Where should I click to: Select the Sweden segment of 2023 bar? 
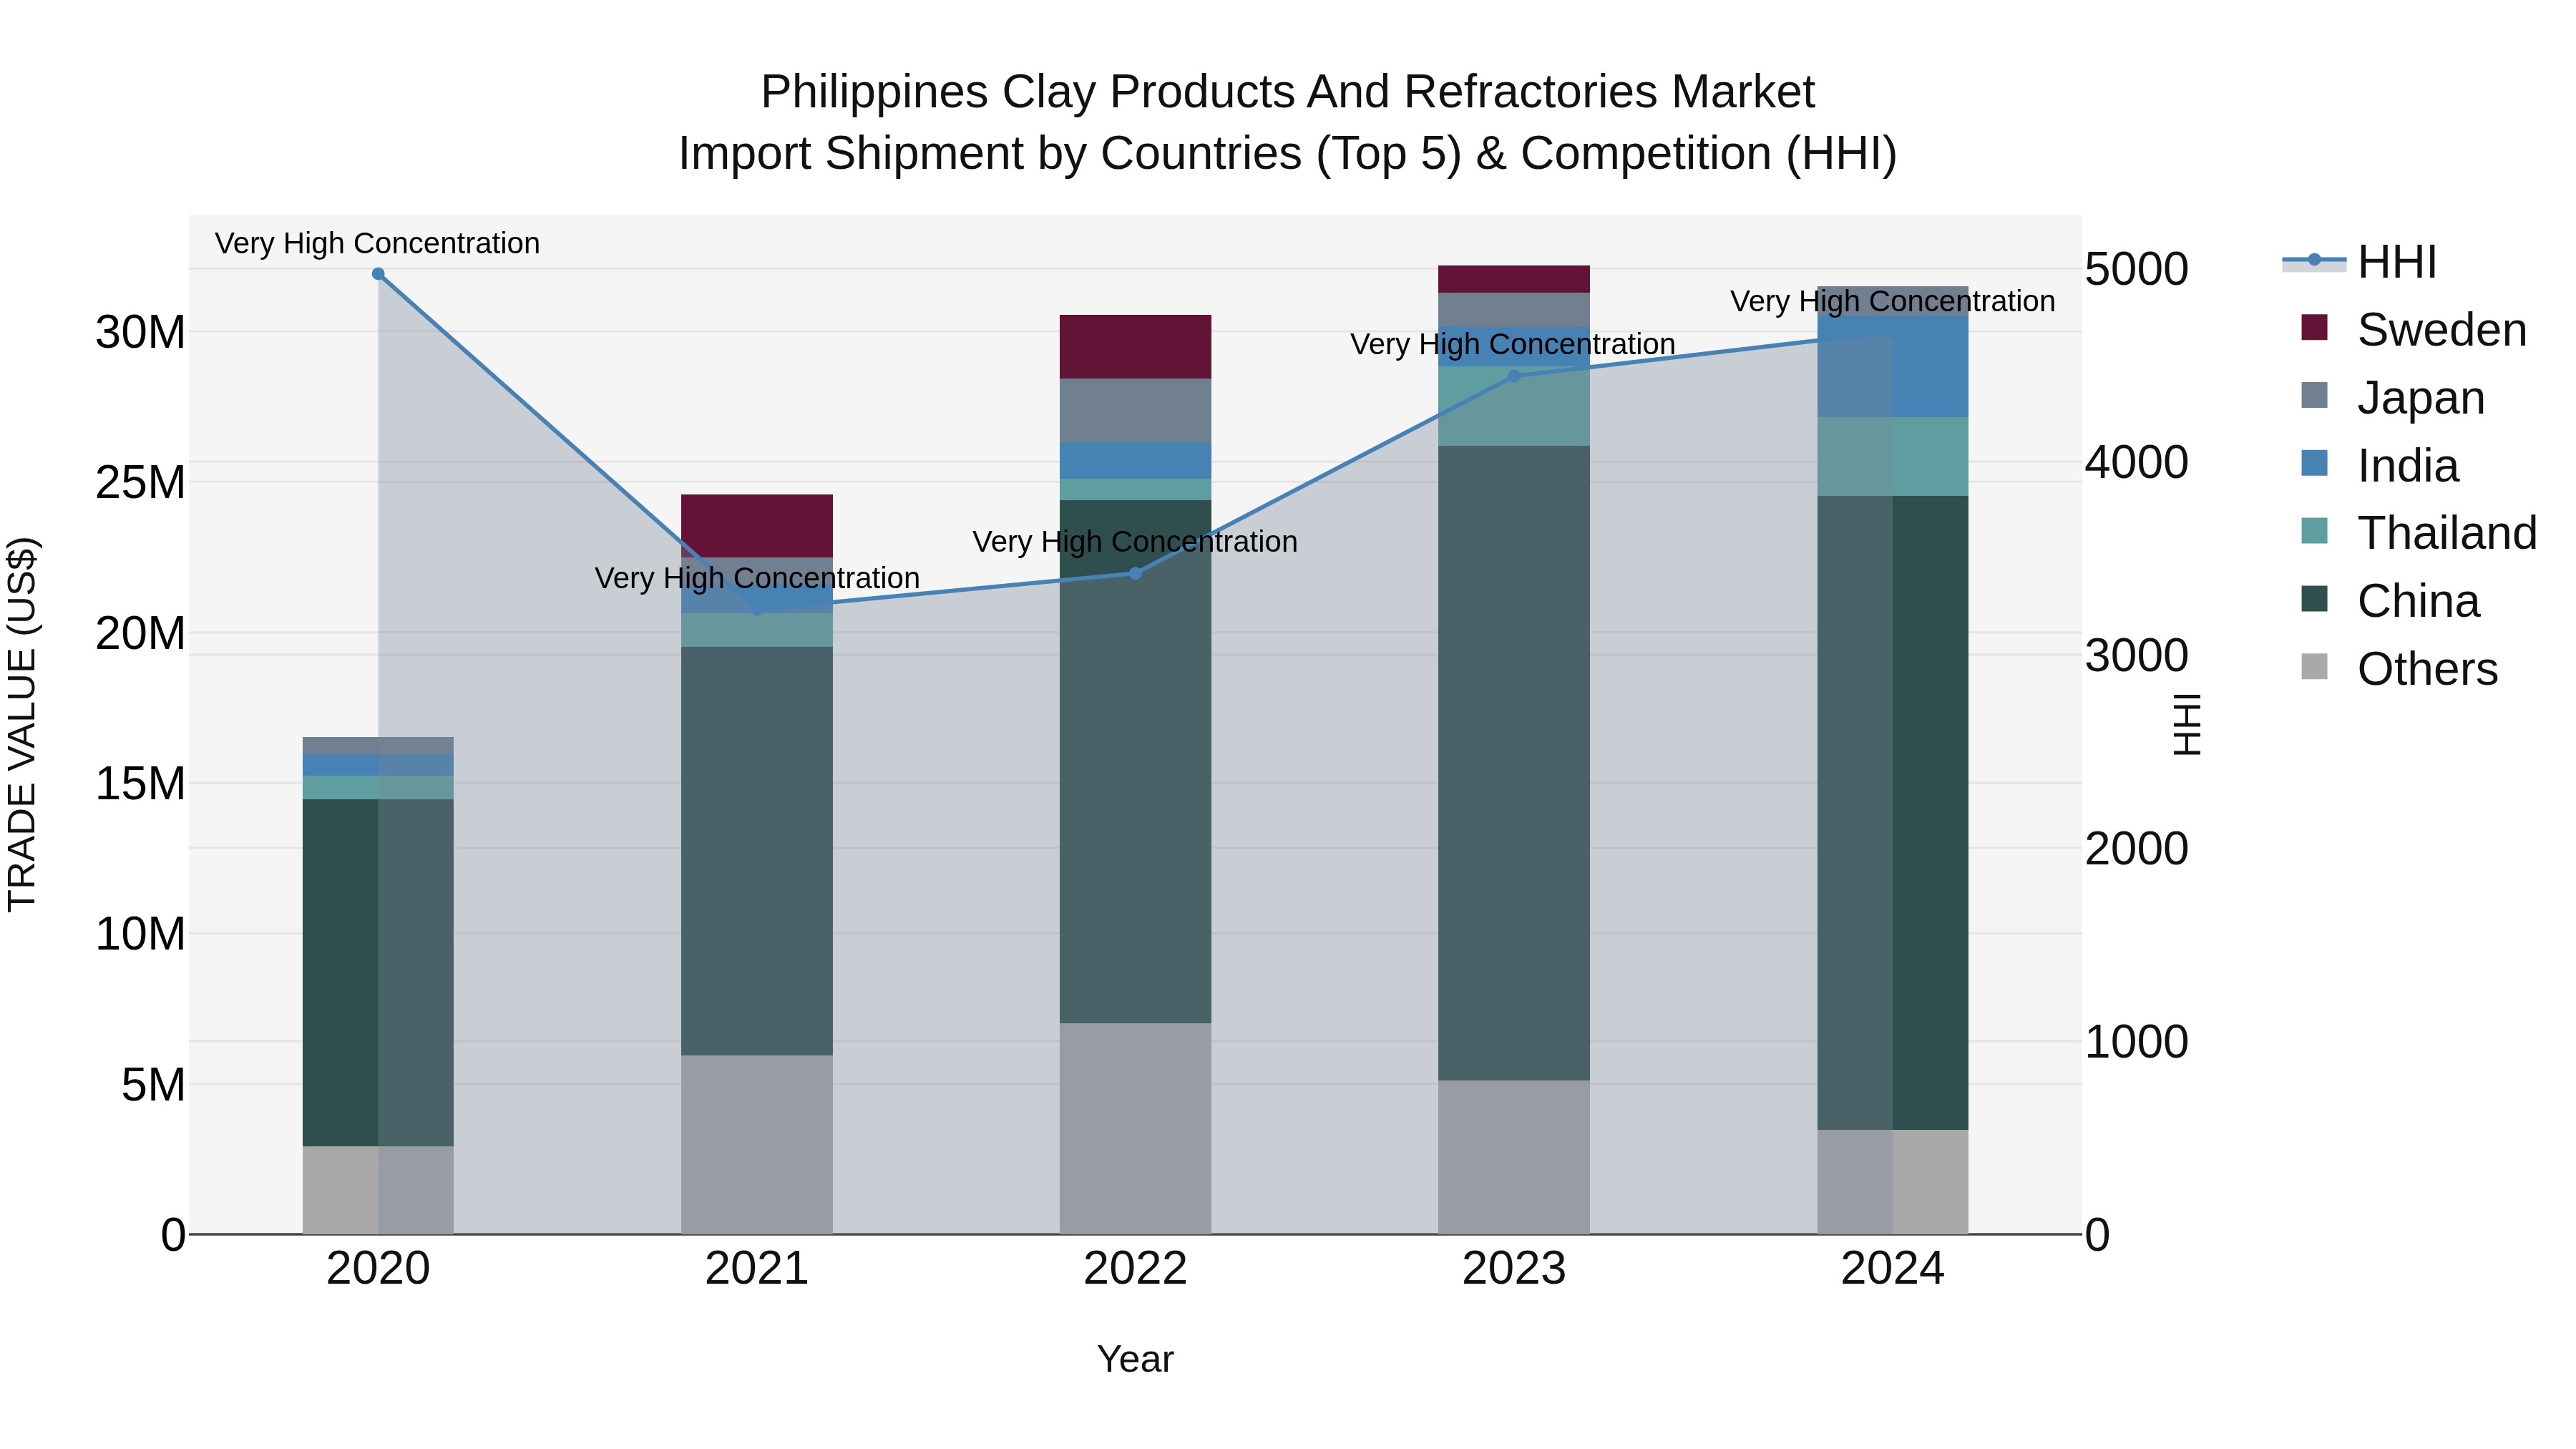point(1514,279)
